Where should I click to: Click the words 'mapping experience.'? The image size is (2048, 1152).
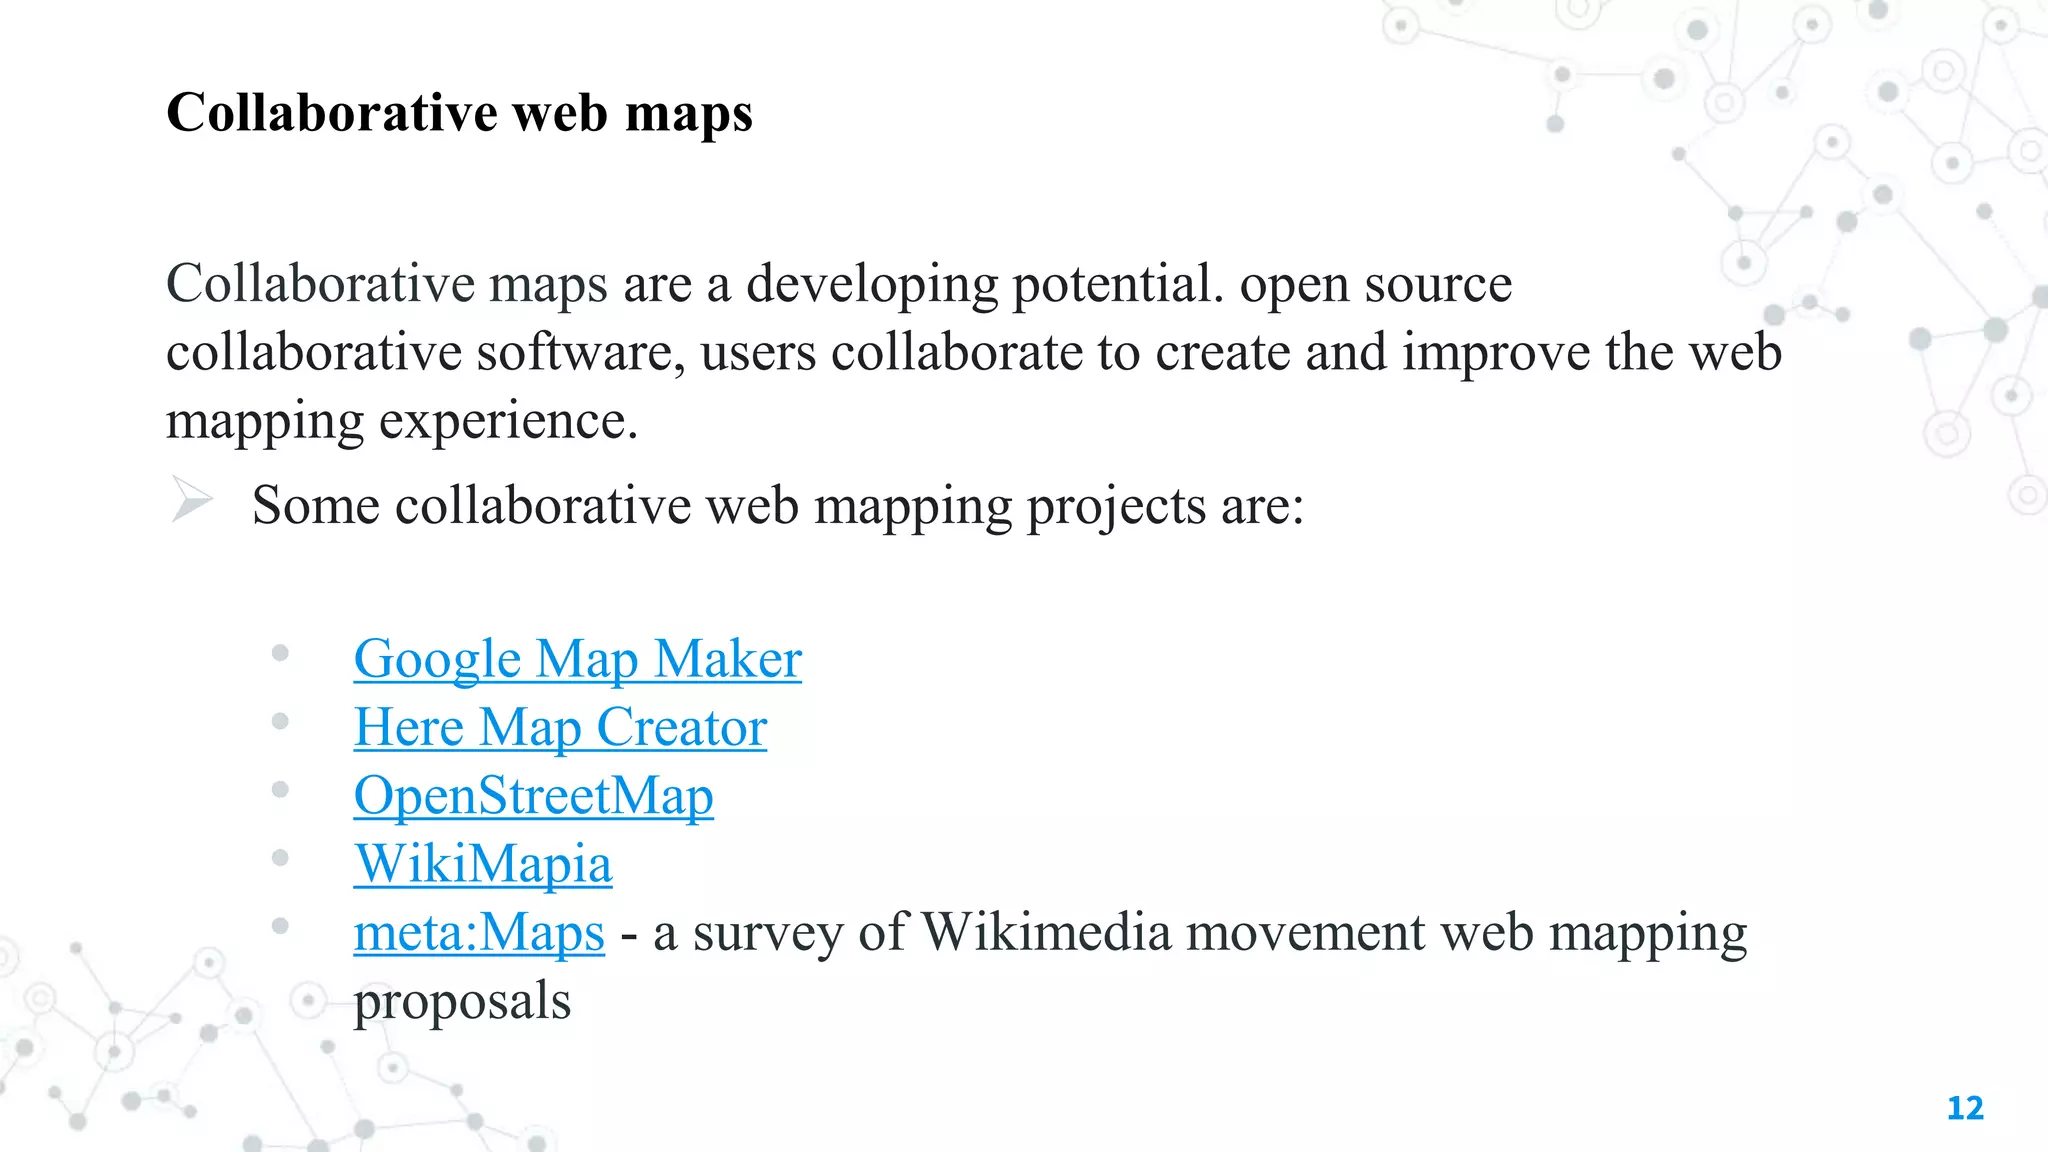[x=402, y=421]
